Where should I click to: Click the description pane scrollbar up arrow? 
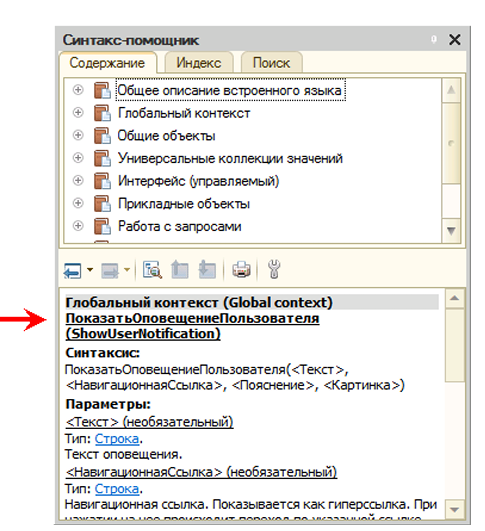point(455,298)
